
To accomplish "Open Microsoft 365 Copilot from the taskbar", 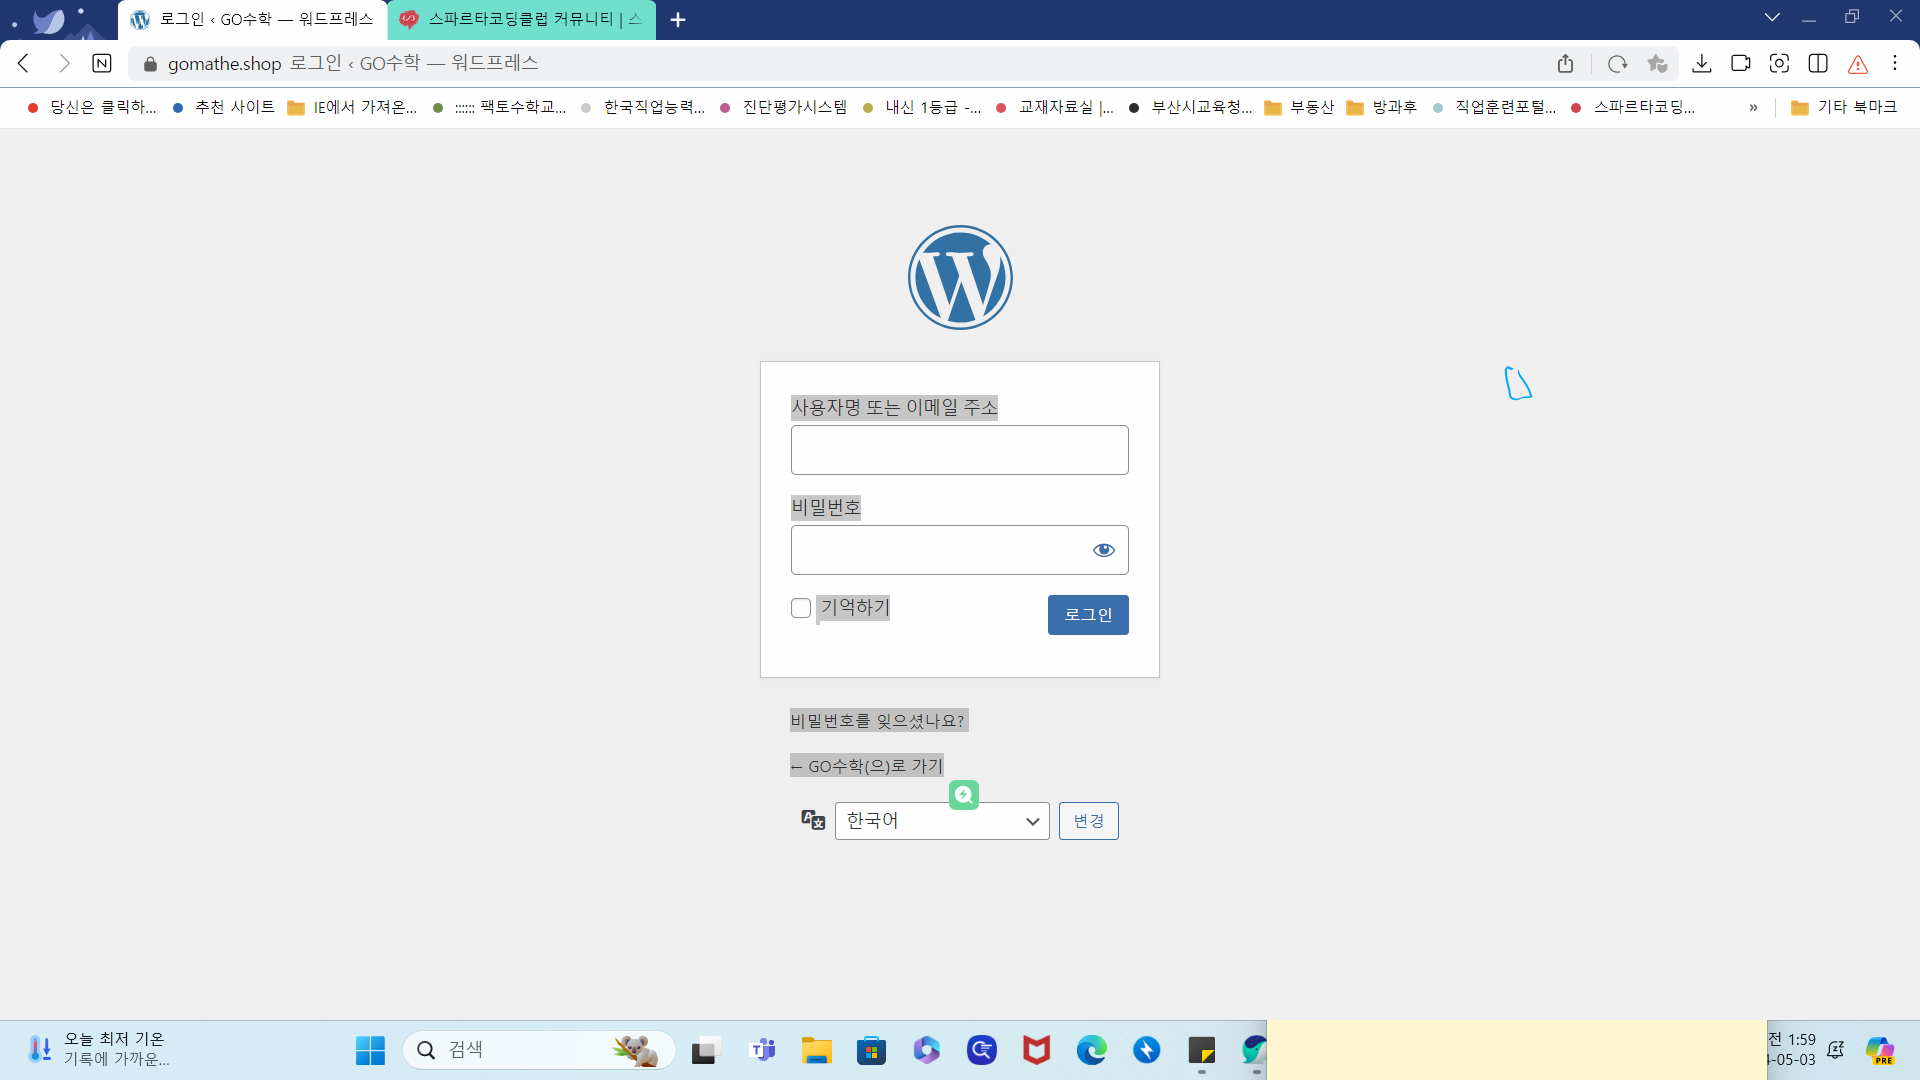I will click(x=926, y=1050).
